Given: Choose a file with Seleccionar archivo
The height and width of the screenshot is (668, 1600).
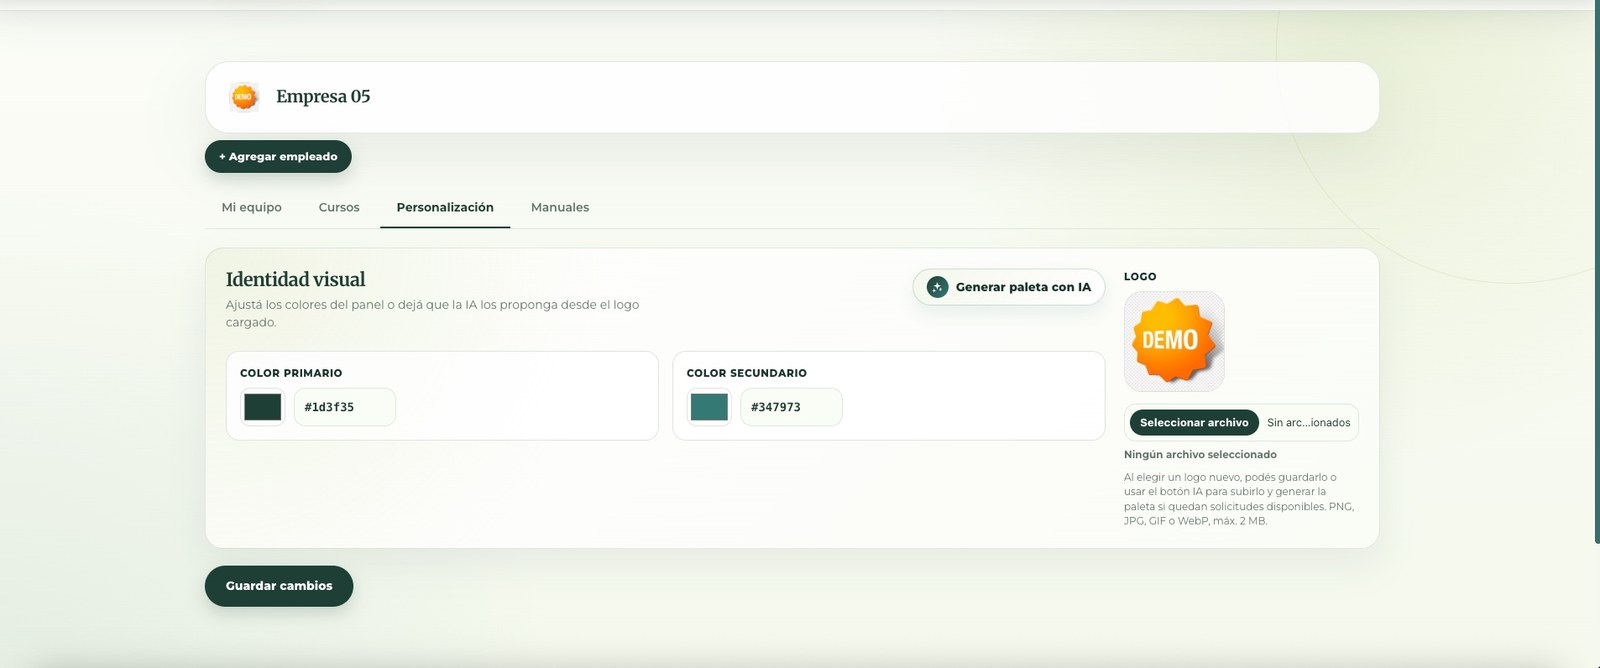Looking at the screenshot, I should click(x=1194, y=423).
